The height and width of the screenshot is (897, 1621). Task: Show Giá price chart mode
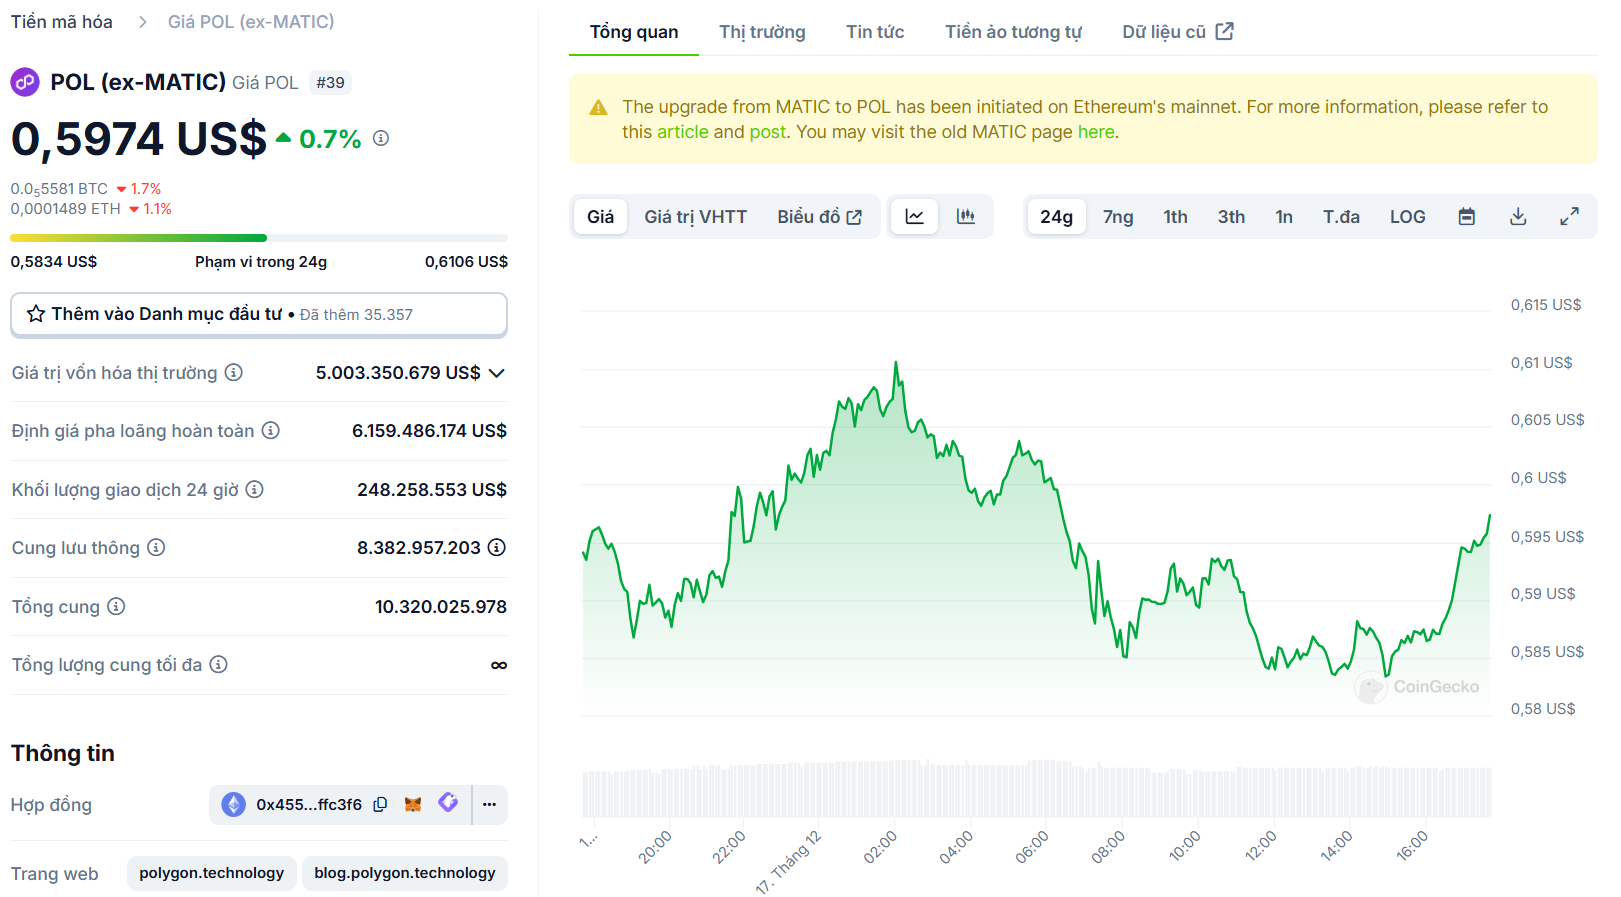[600, 216]
